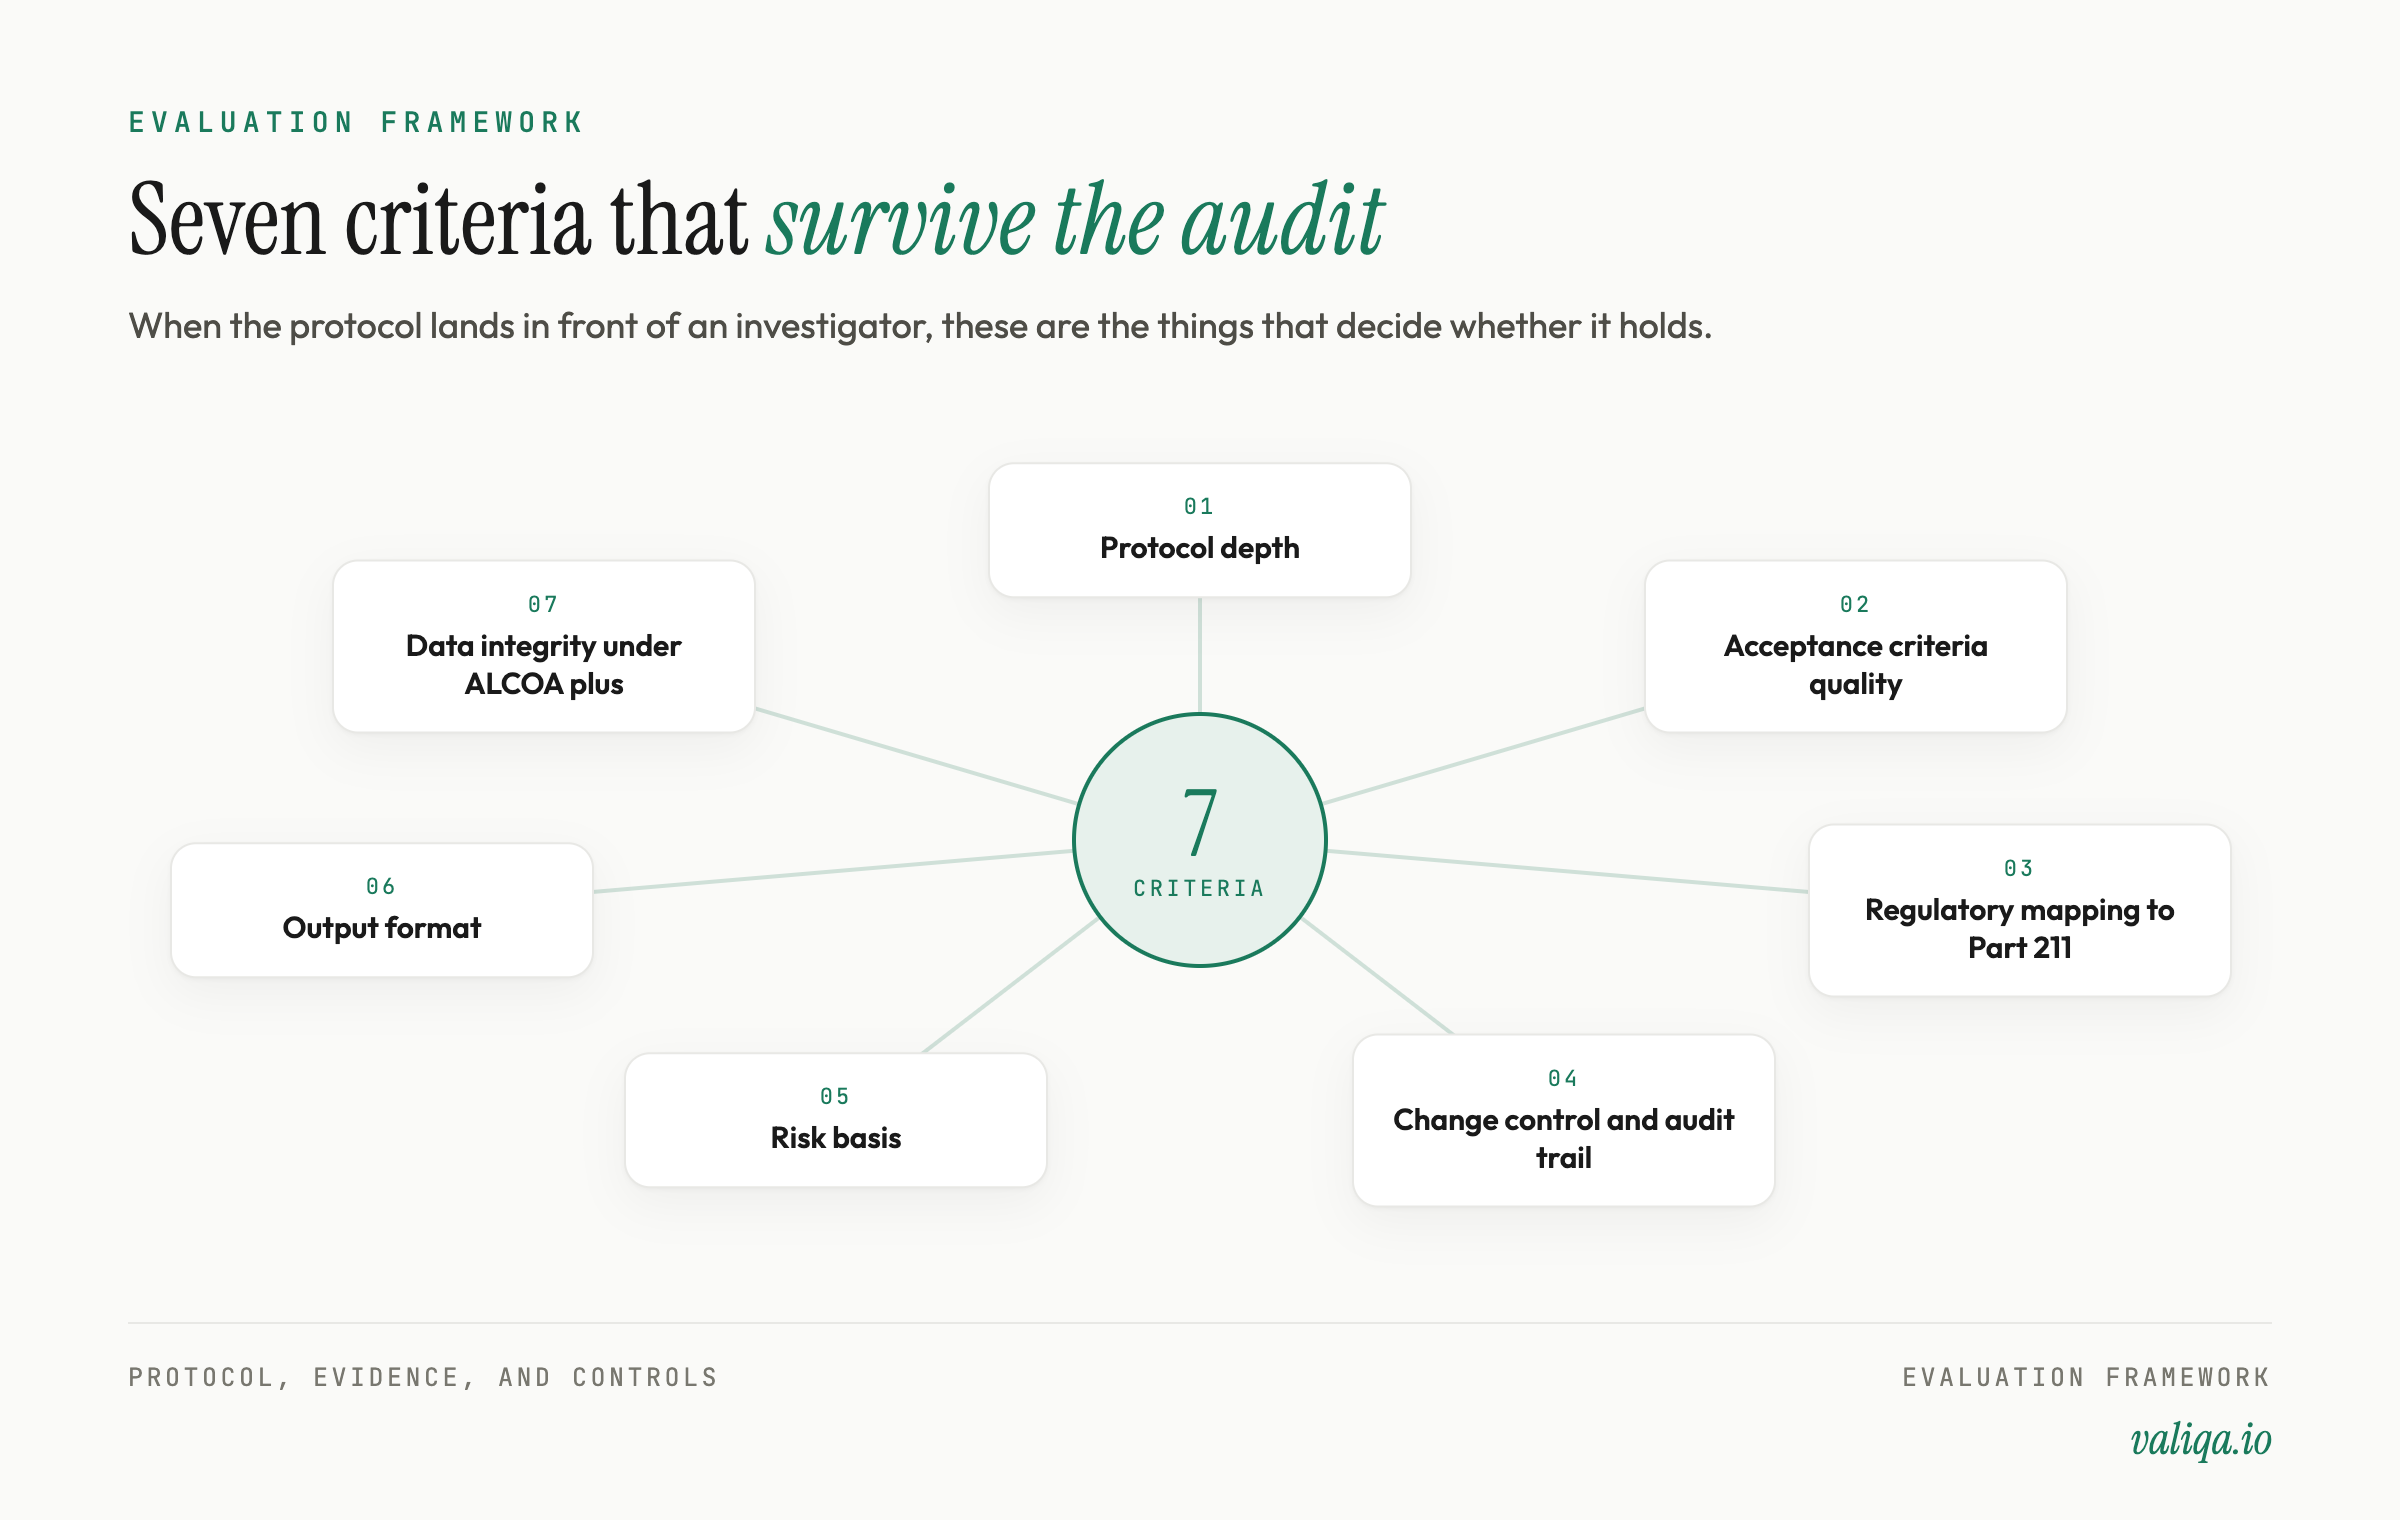Click the Protocol, Evidence, and Controls footer
This screenshot has height=1520, width=2400.
pyautogui.click(x=423, y=1378)
